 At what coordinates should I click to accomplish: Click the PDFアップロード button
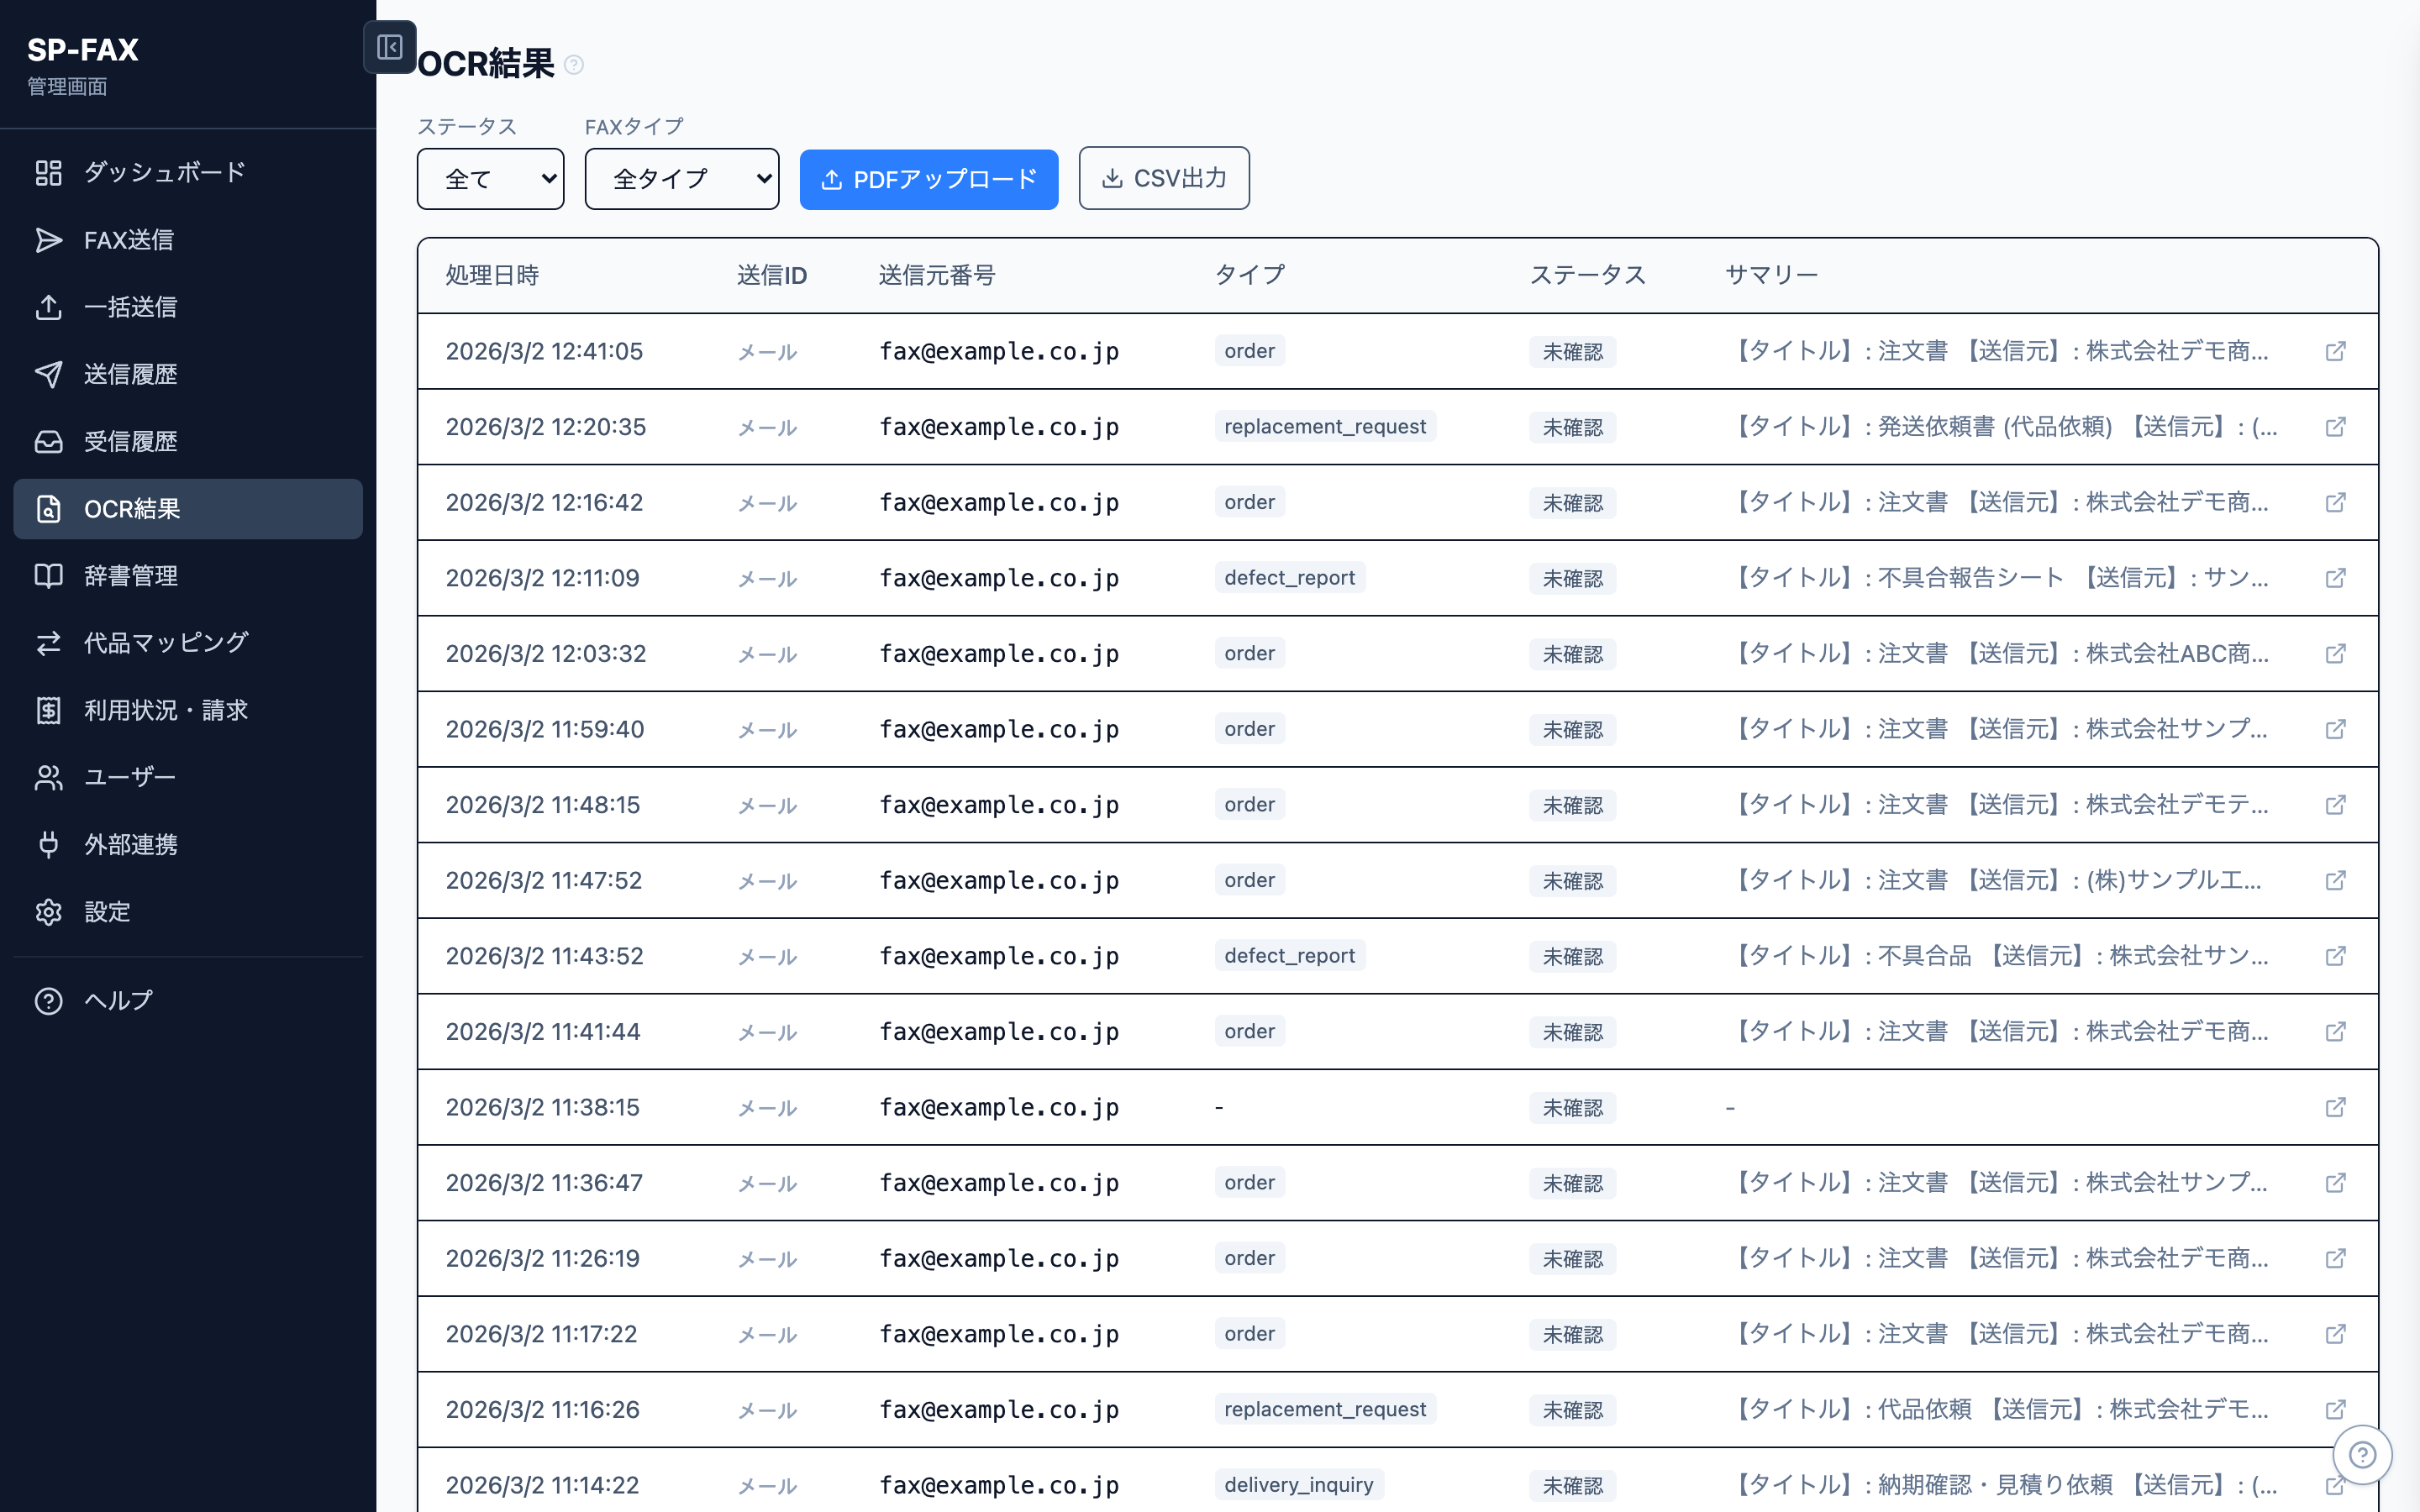928,179
